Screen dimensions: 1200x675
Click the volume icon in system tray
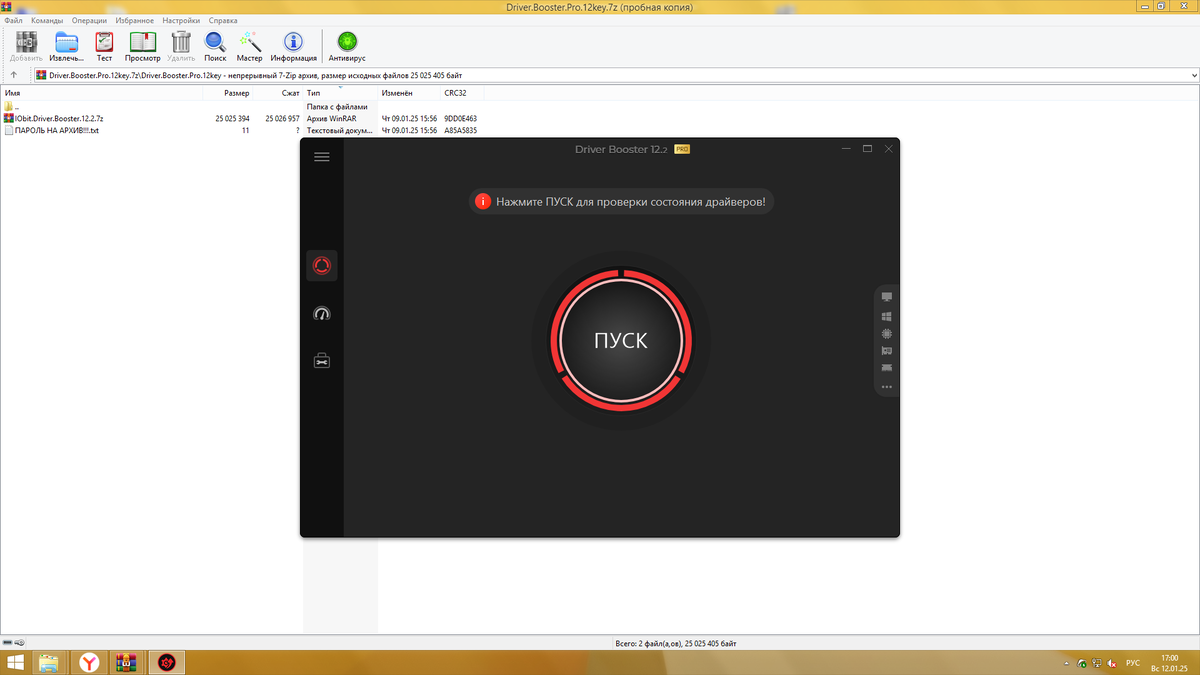[x=1111, y=663]
